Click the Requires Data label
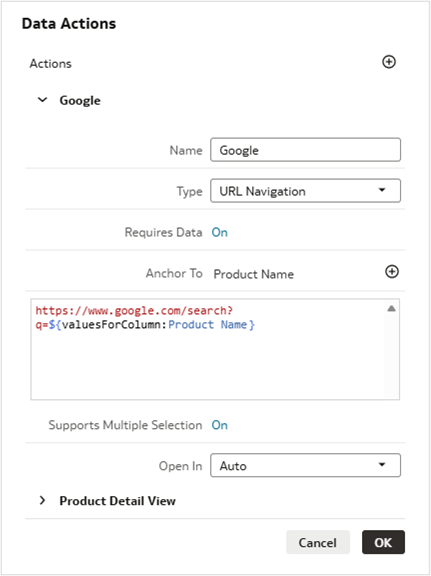The height and width of the screenshot is (576, 431). point(164,233)
